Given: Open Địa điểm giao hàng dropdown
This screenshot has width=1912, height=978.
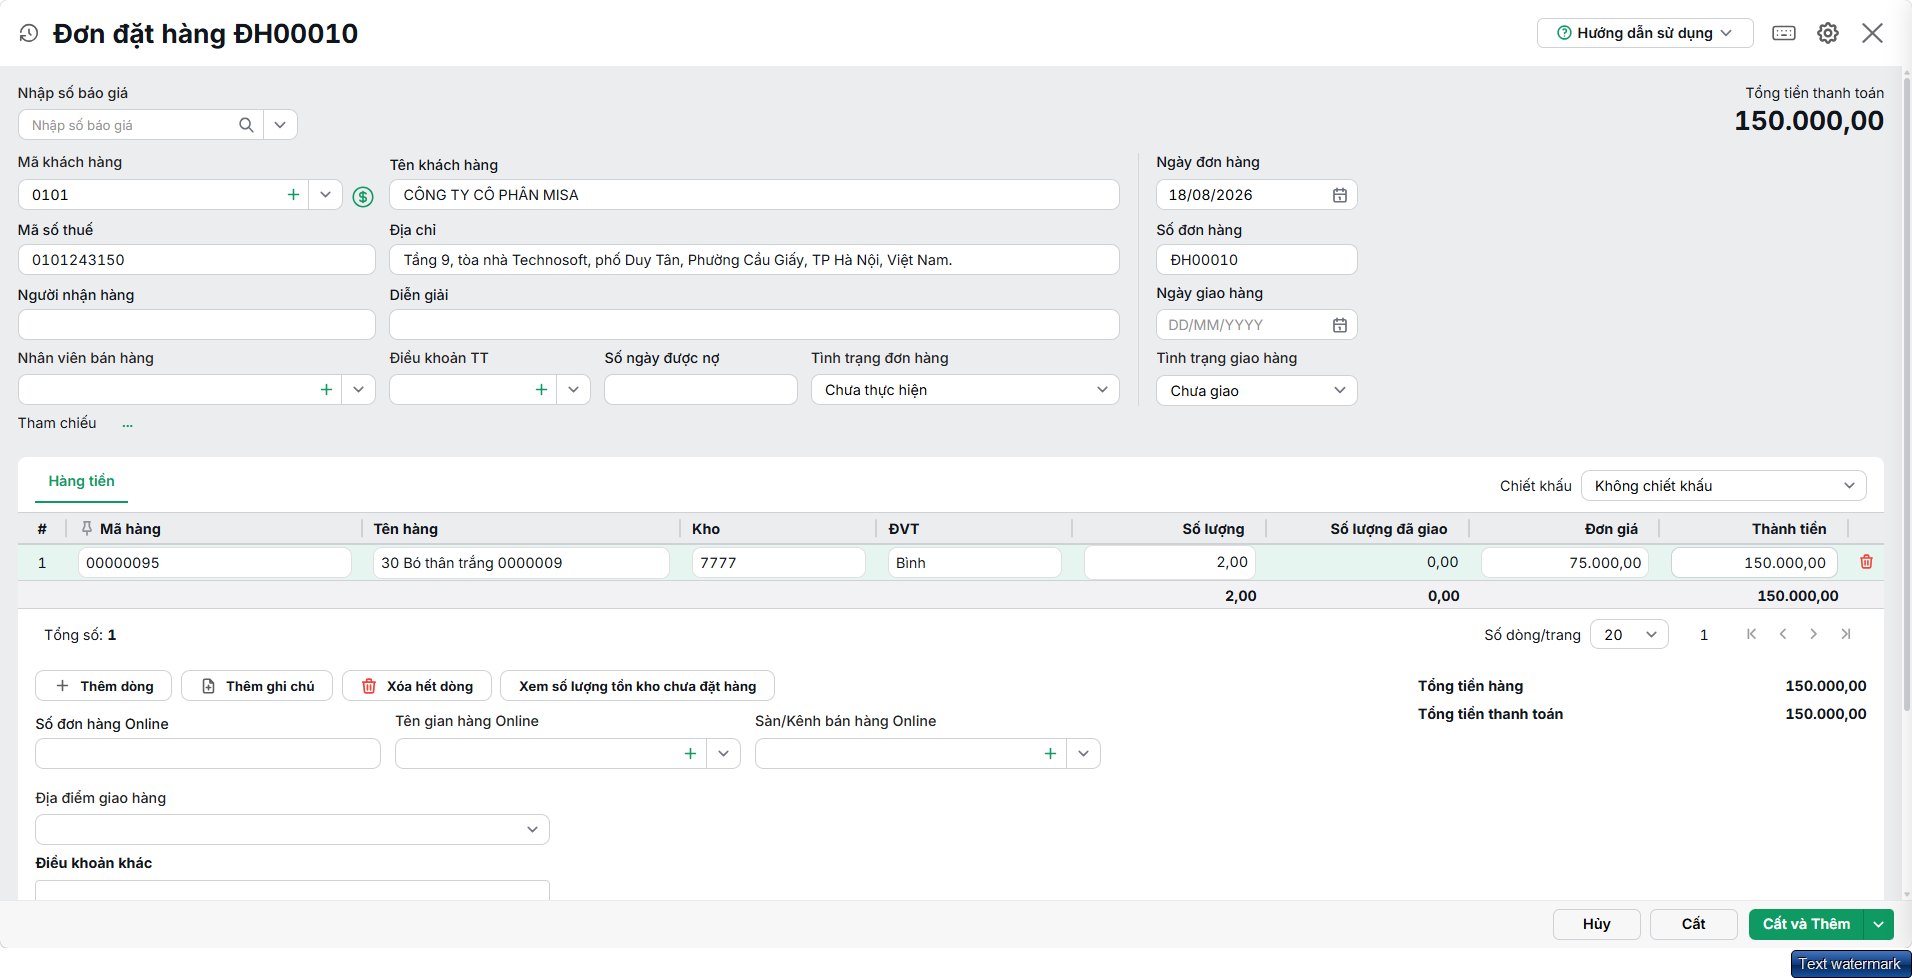Looking at the screenshot, I should coord(292,830).
